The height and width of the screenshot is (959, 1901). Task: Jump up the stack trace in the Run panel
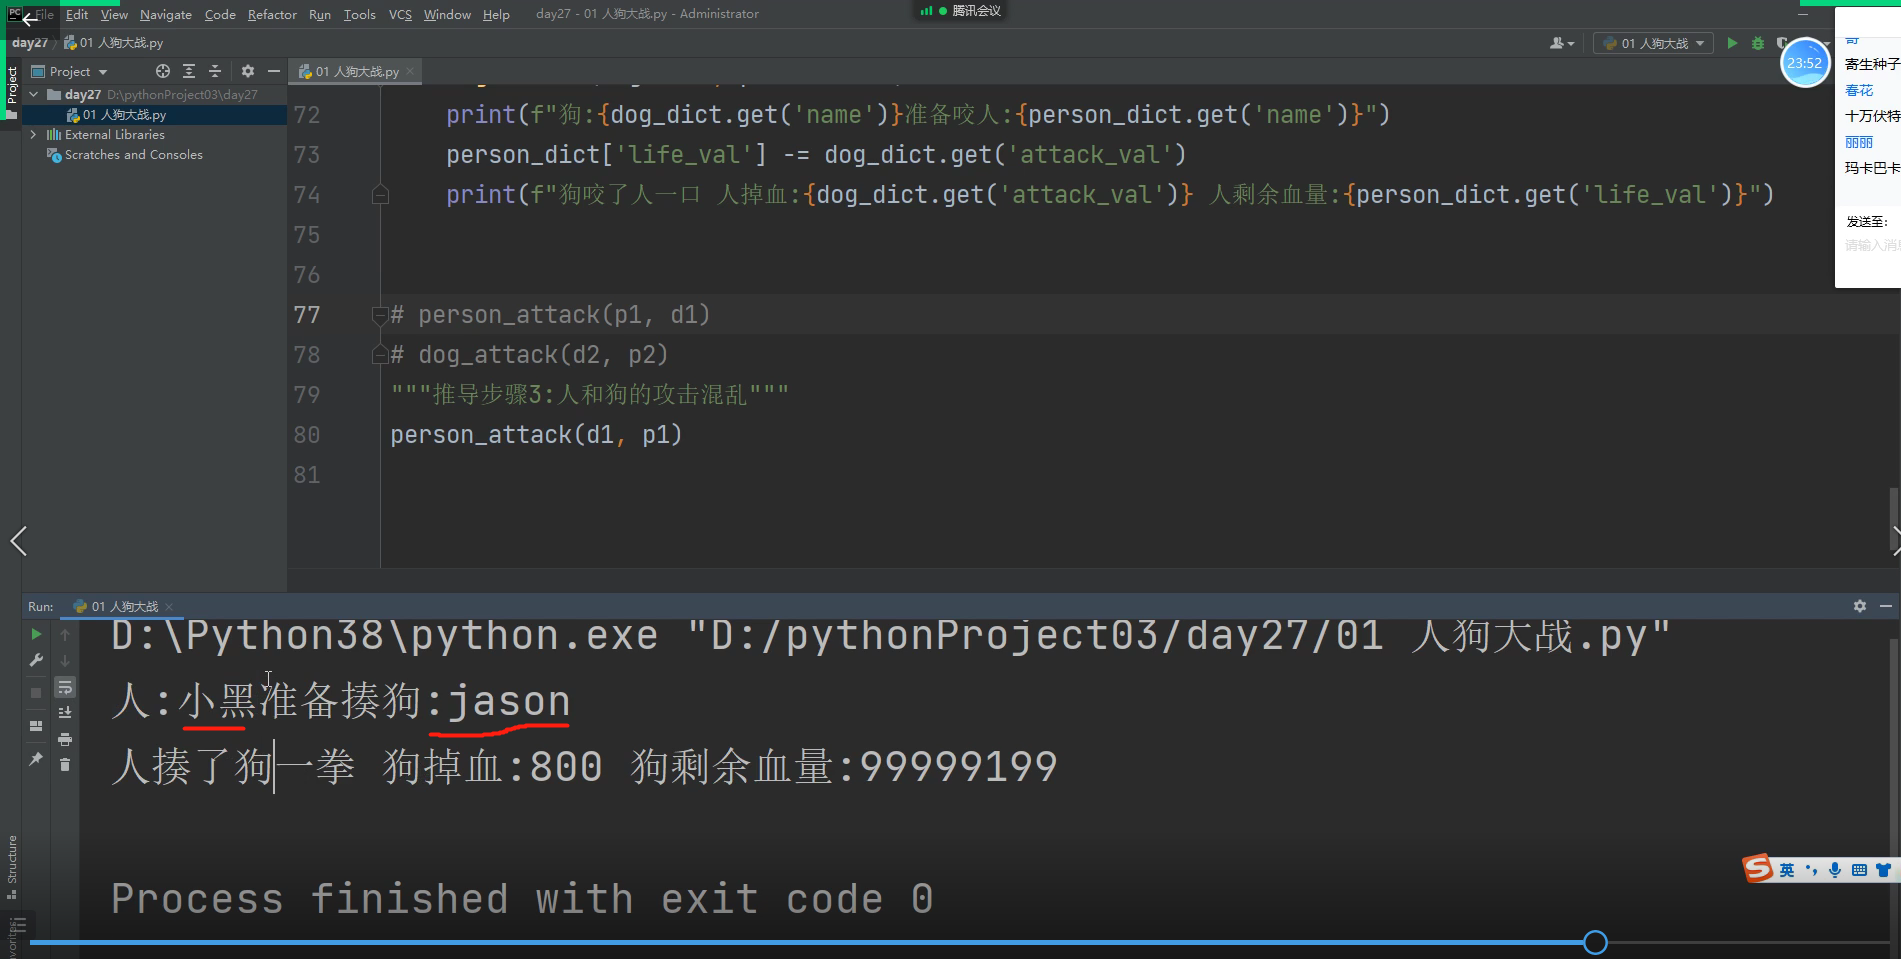click(x=65, y=634)
